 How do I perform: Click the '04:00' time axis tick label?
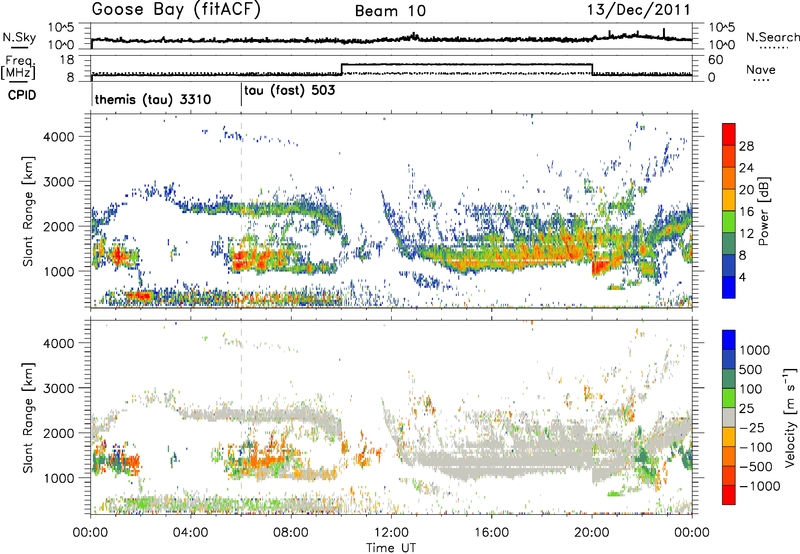coord(191,533)
